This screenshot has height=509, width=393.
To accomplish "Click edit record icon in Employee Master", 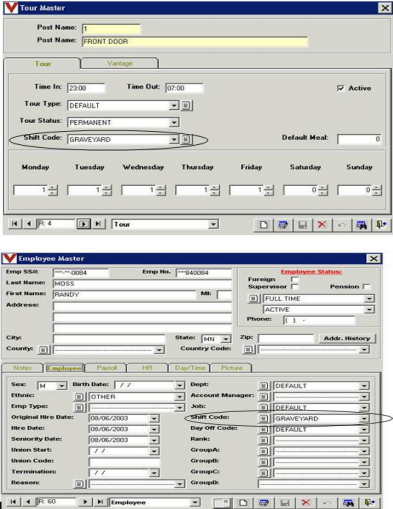I will (264, 502).
